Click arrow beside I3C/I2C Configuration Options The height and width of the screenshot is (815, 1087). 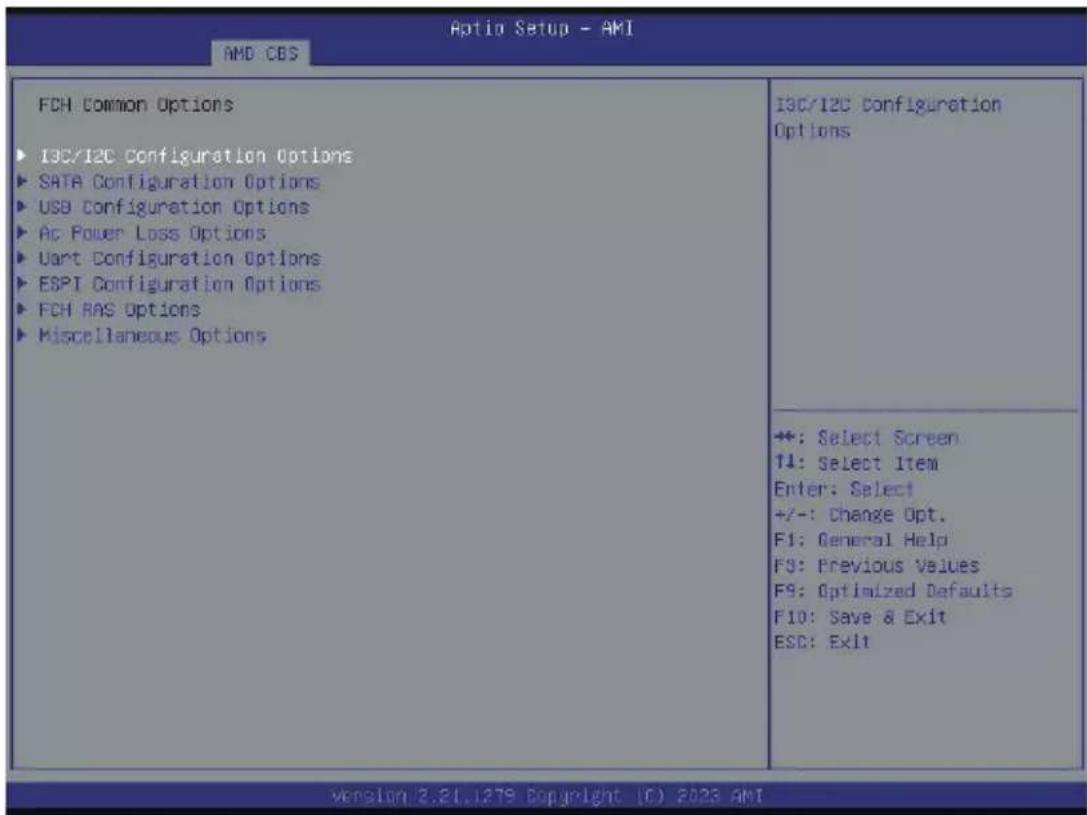22,155
